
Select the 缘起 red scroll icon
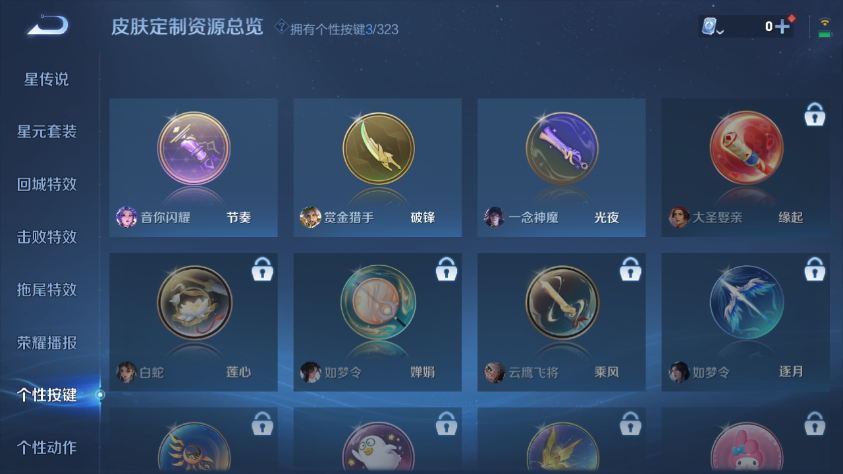(x=746, y=148)
